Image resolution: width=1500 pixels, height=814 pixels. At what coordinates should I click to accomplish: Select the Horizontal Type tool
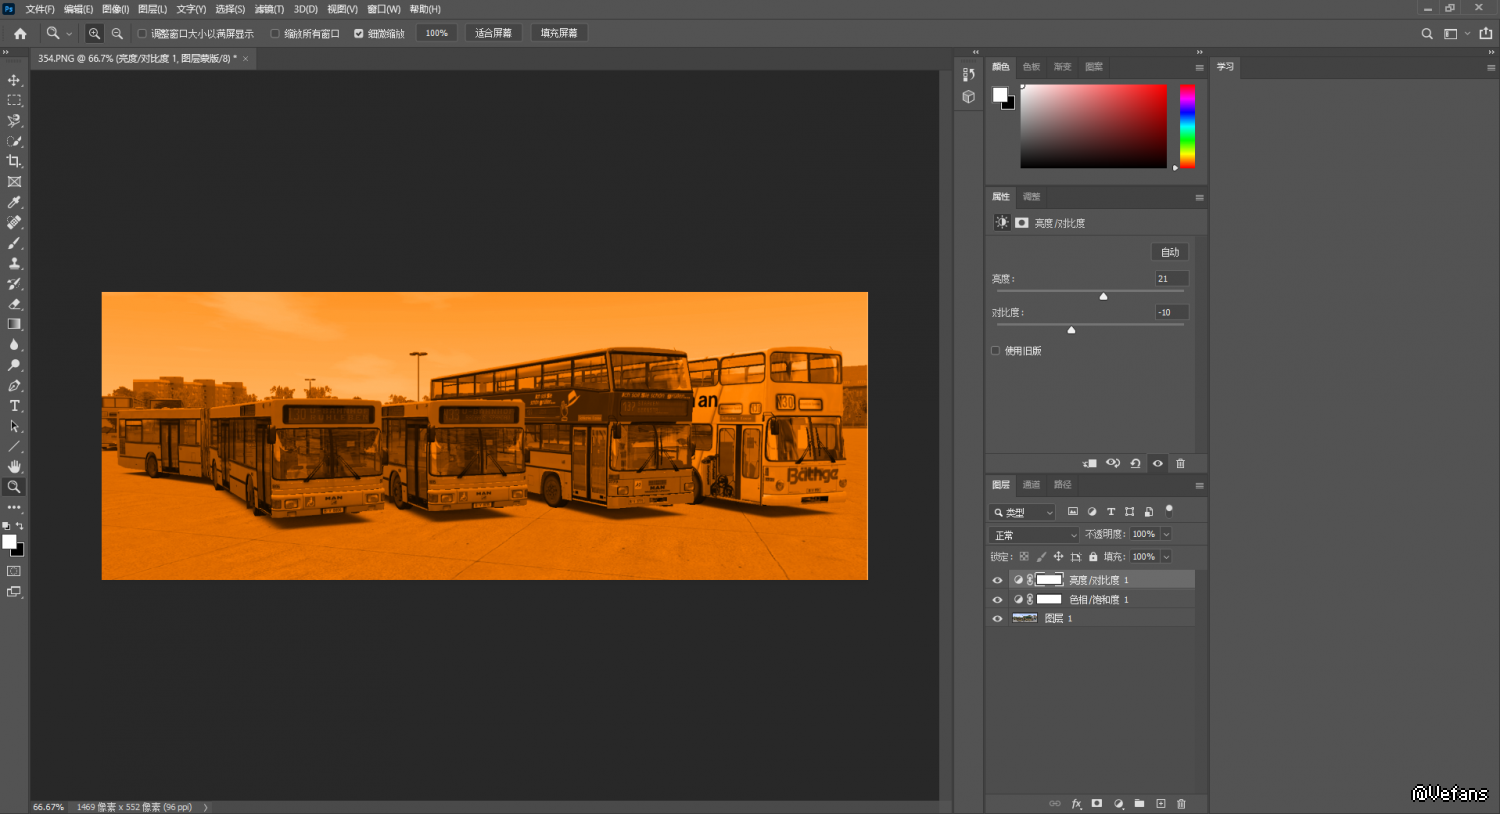click(14, 406)
